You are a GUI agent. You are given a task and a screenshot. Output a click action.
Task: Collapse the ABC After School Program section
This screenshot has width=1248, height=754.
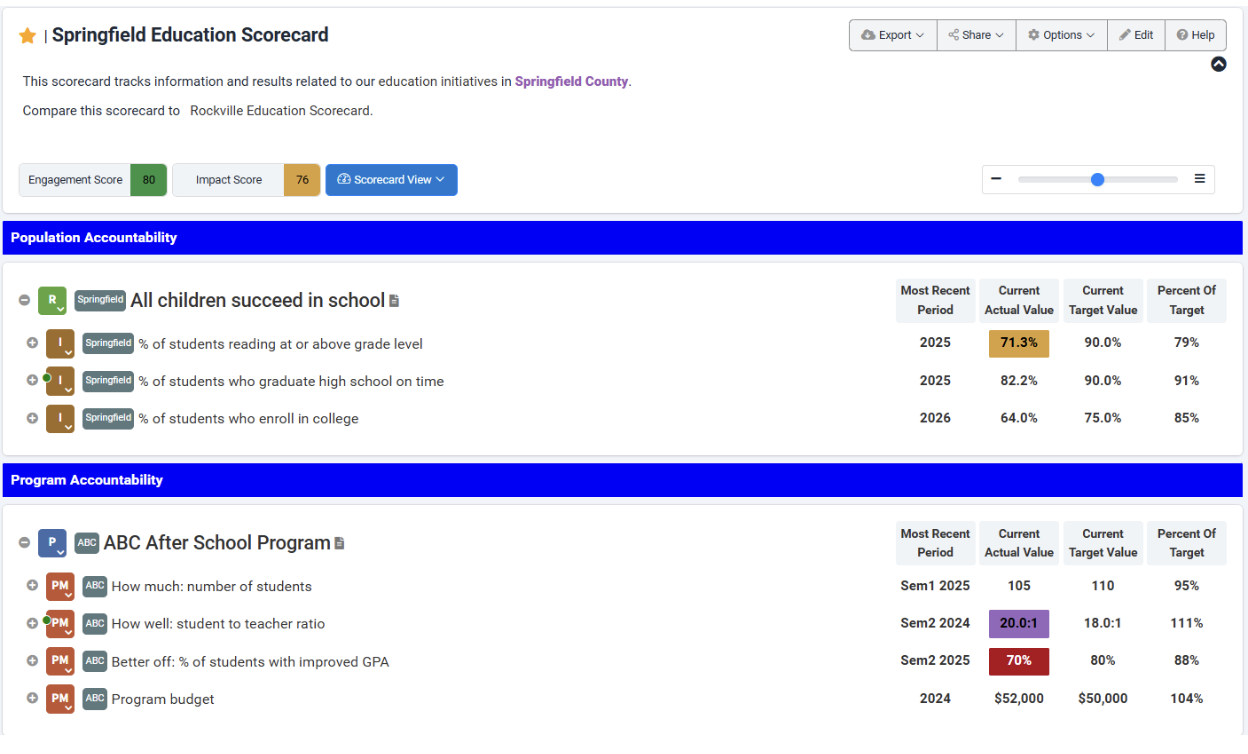coord(24,543)
